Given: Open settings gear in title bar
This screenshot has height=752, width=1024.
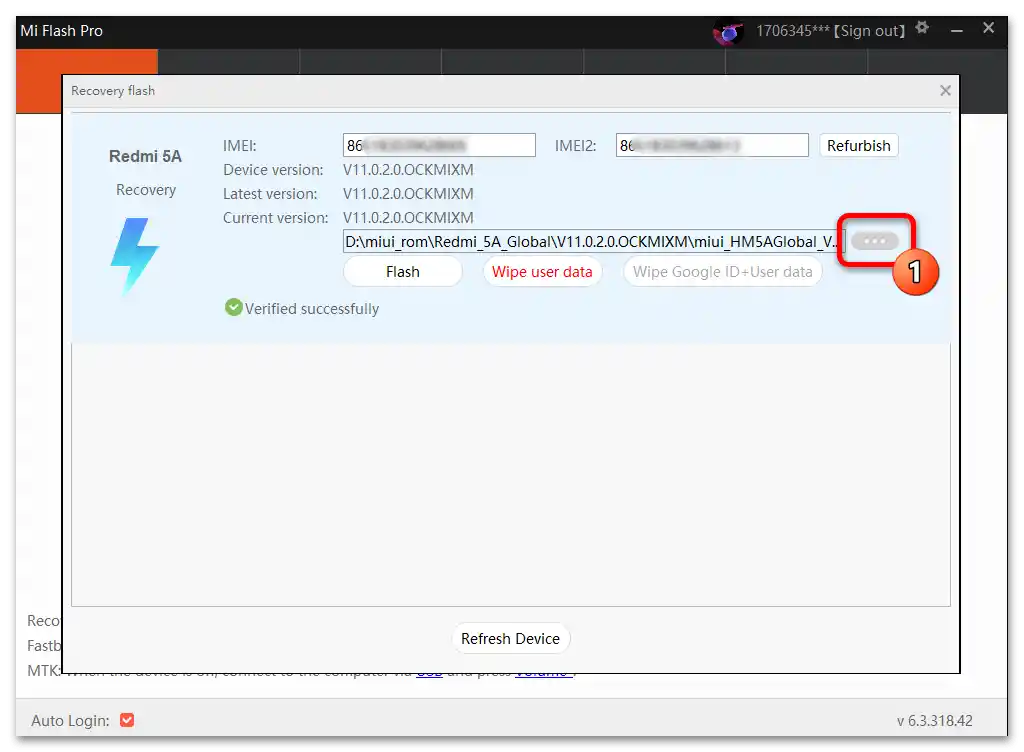Looking at the screenshot, I should coord(921,28).
